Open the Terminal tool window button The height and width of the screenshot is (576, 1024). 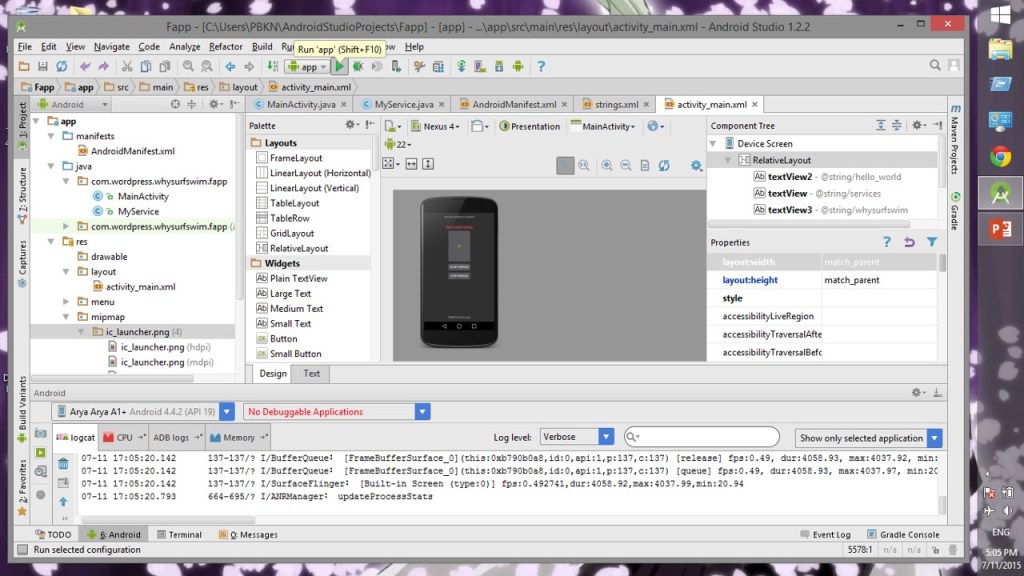(178, 535)
